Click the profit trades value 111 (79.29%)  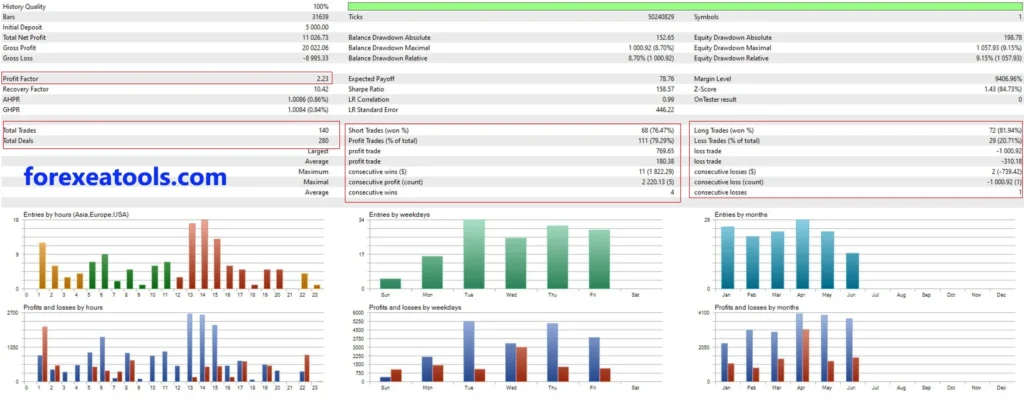[x=655, y=141]
